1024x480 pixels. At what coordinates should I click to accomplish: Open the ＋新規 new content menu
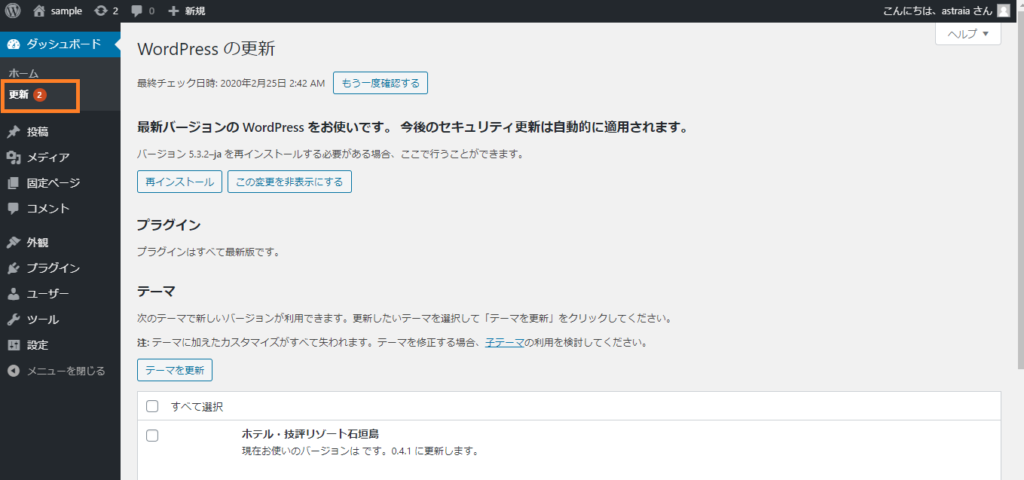point(187,11)
